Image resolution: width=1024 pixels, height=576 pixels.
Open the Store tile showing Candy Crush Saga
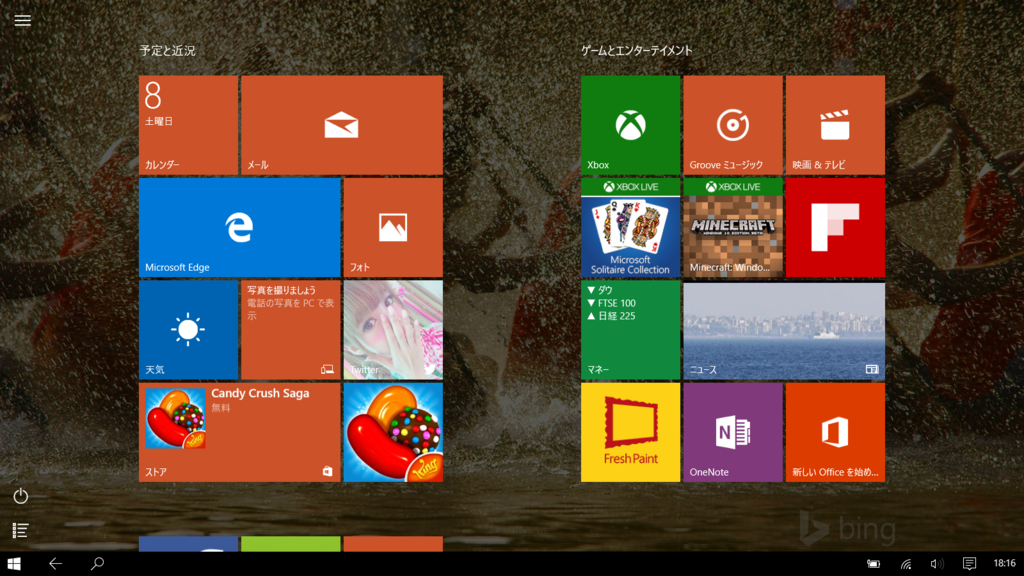[240, 432]
